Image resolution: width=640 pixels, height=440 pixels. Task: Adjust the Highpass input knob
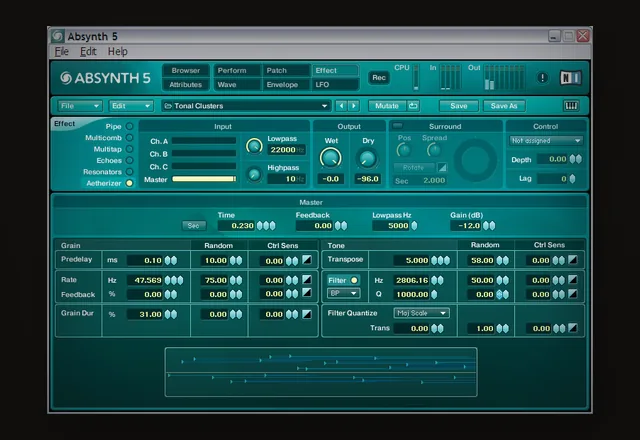(x=254, y=175)
